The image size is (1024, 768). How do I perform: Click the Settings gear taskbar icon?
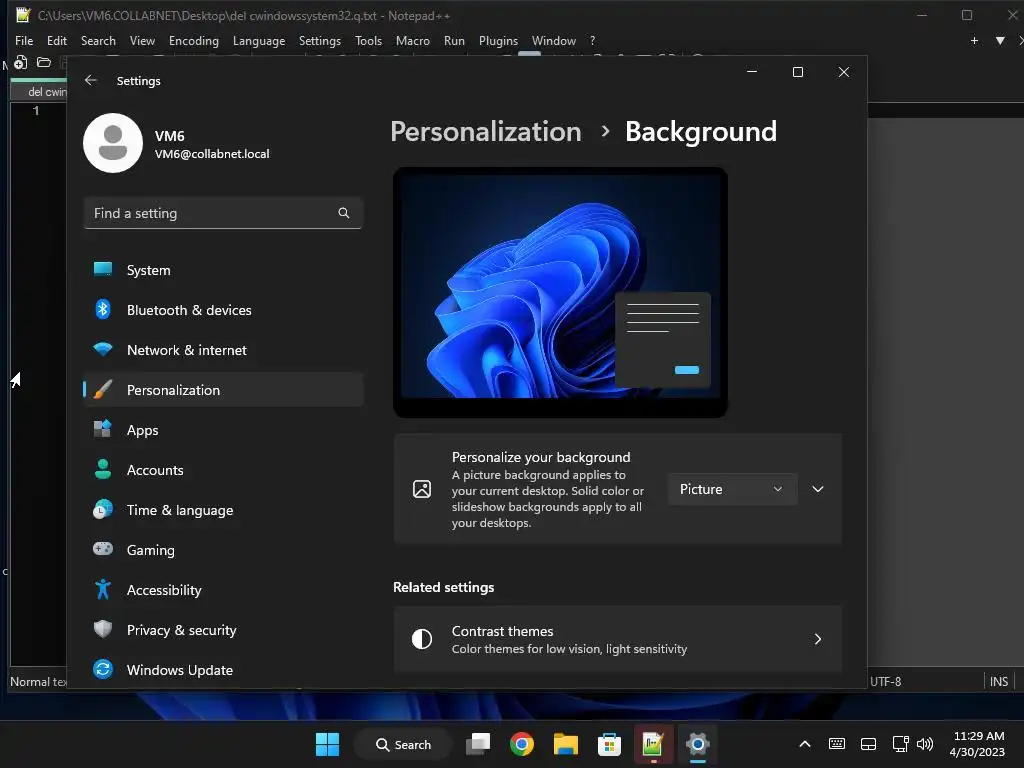coord(697,744)
